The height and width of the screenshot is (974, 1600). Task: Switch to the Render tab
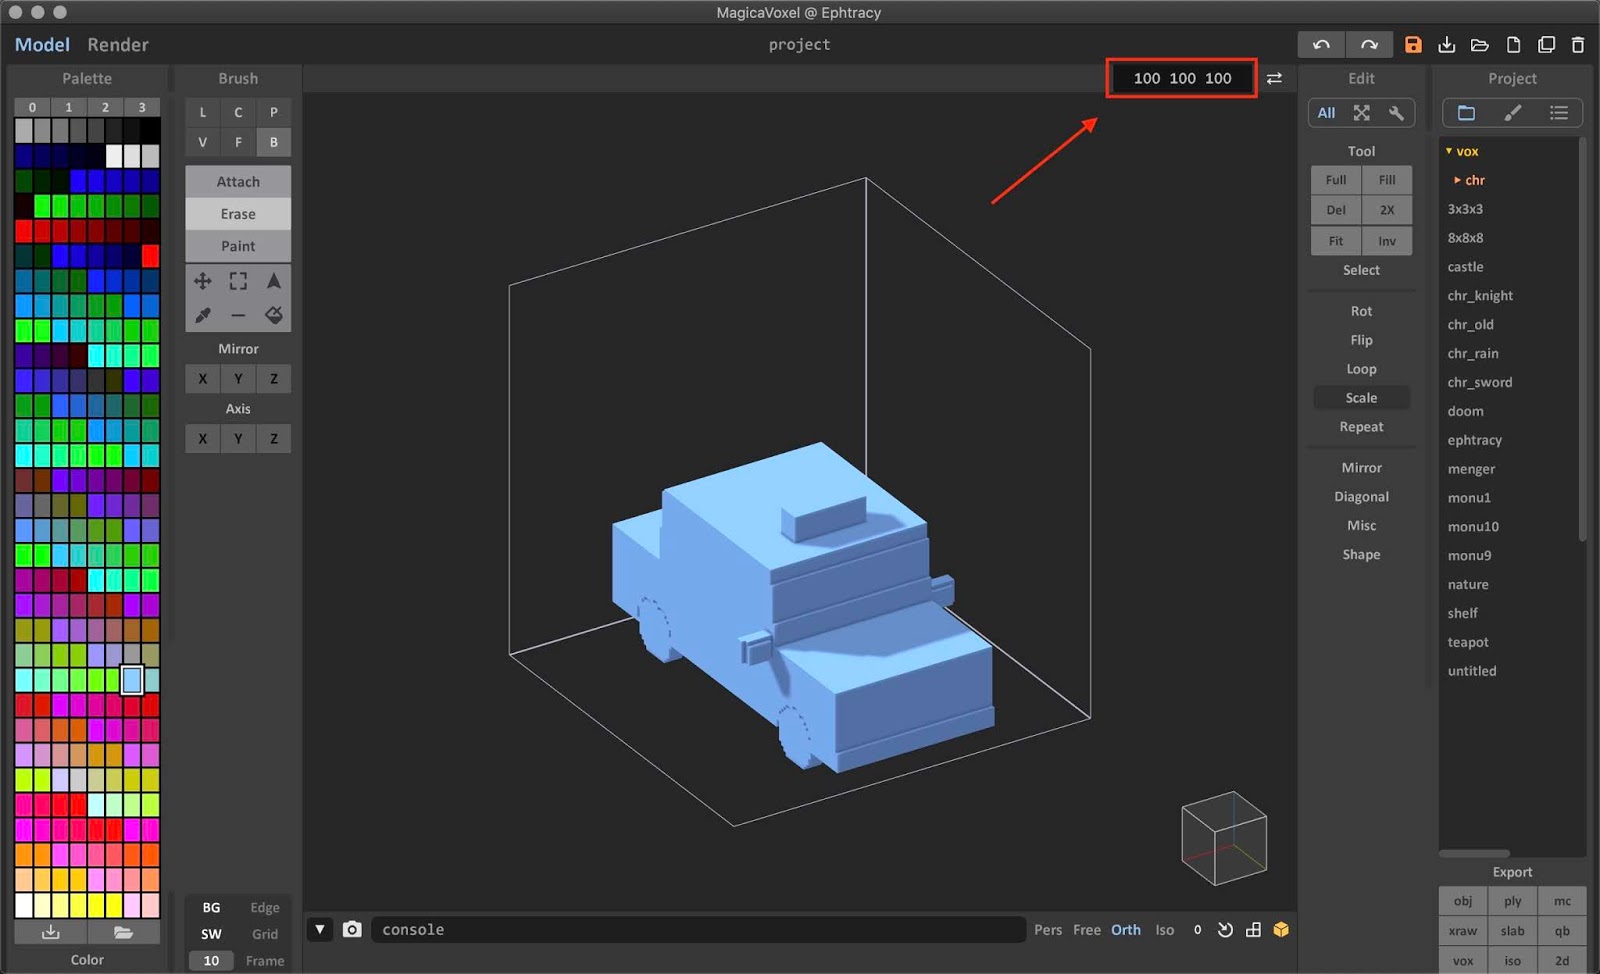coord(118,45)
